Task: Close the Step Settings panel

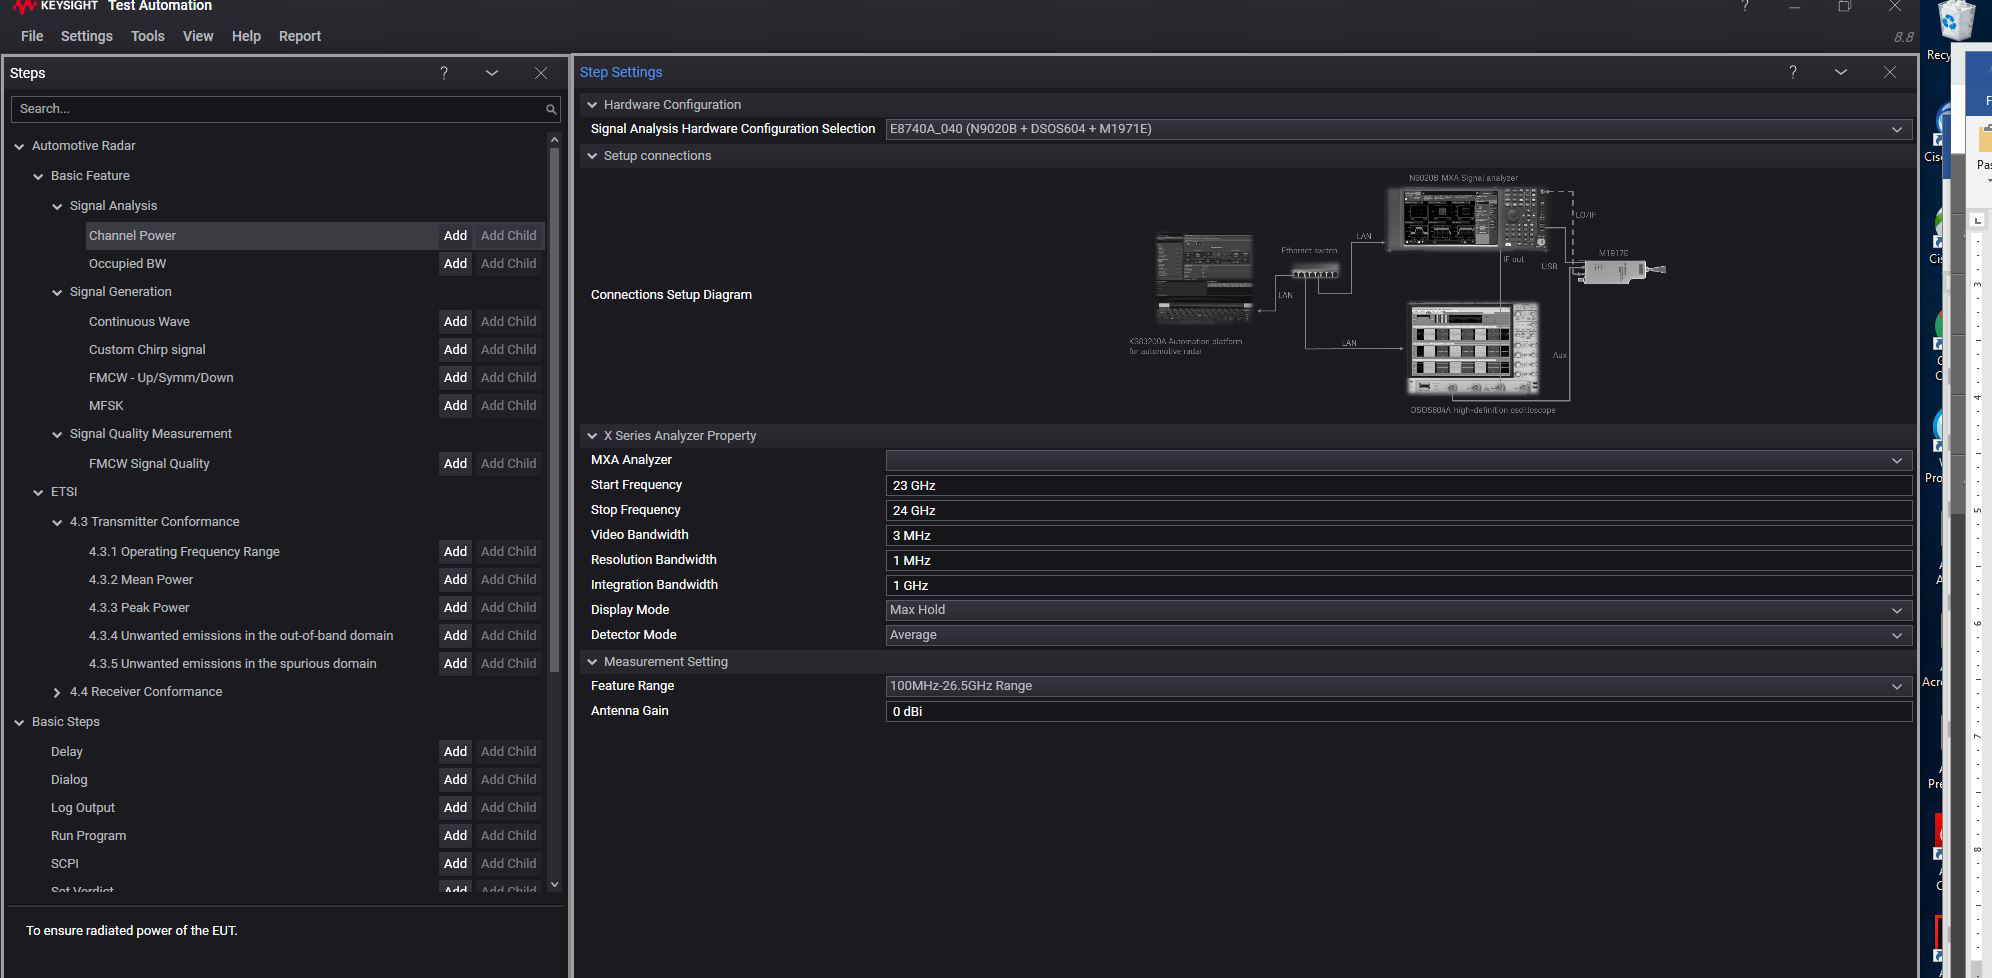Action: coord(1890,72)
